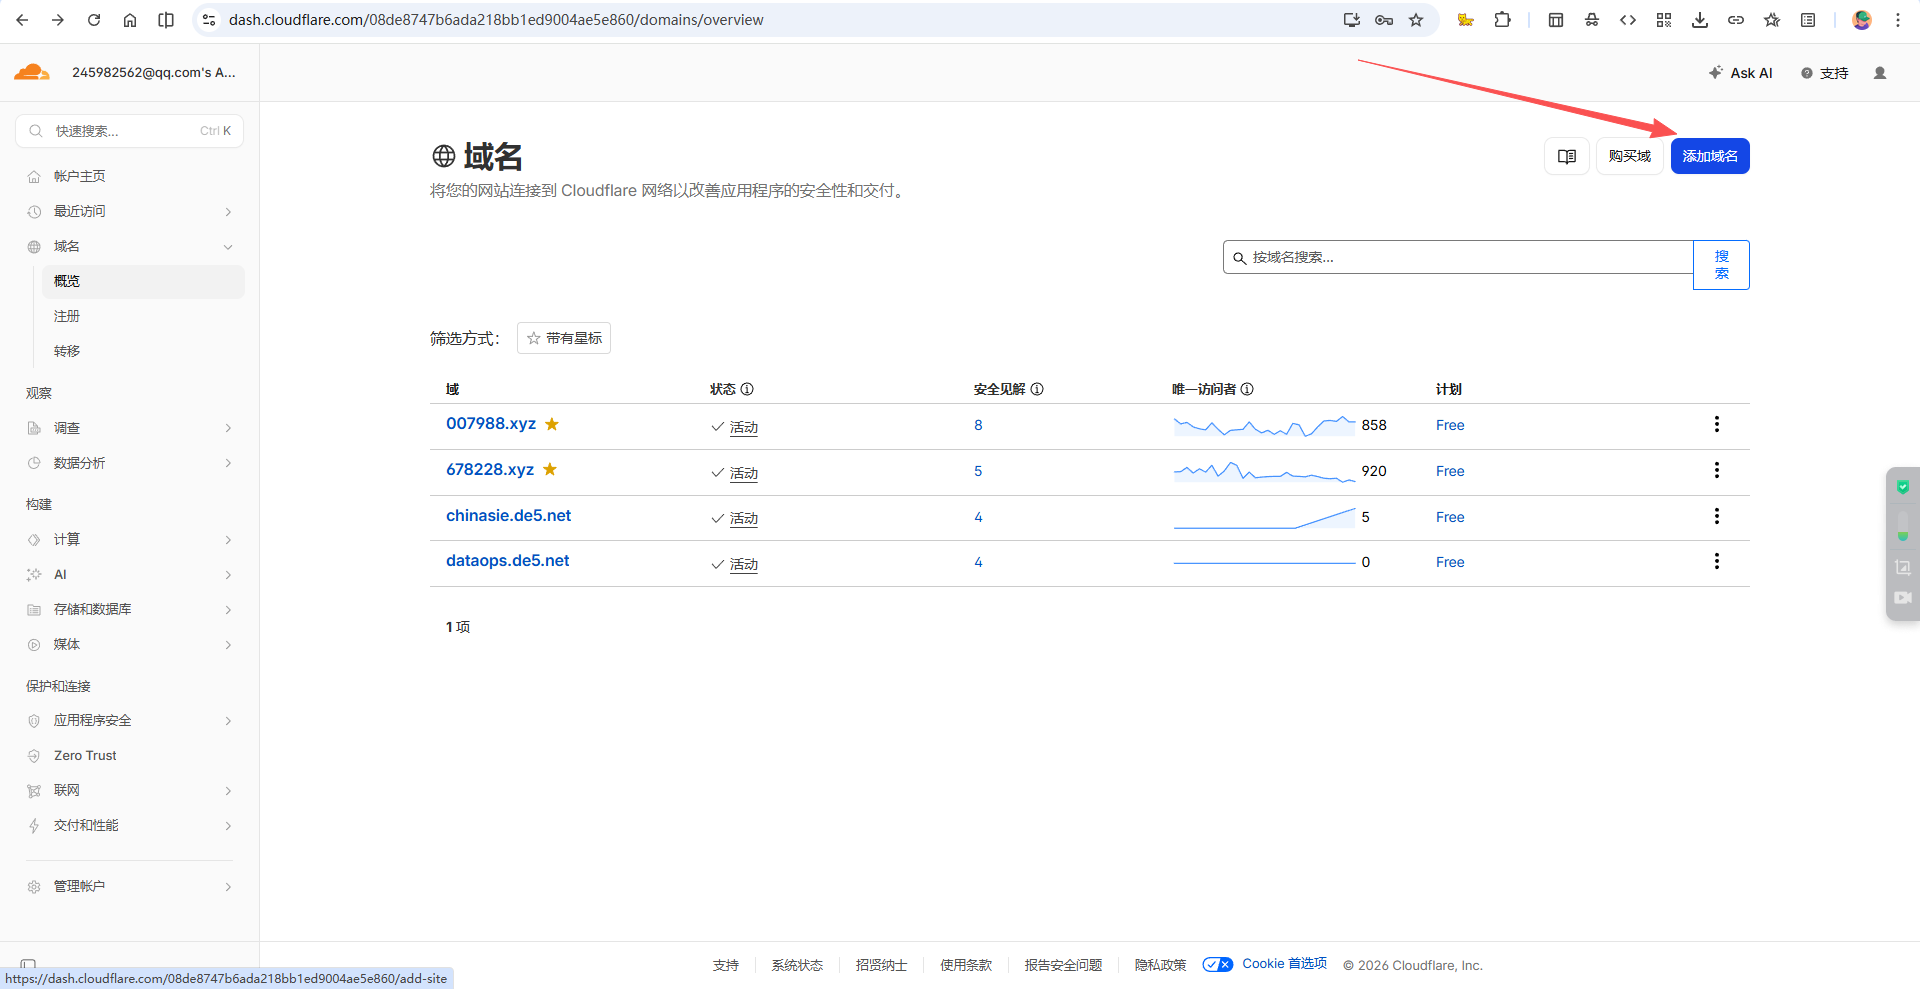Open the Cloudflare user profile icon
This screenshot has height=989, width=1920.
tap(1880, 73)
